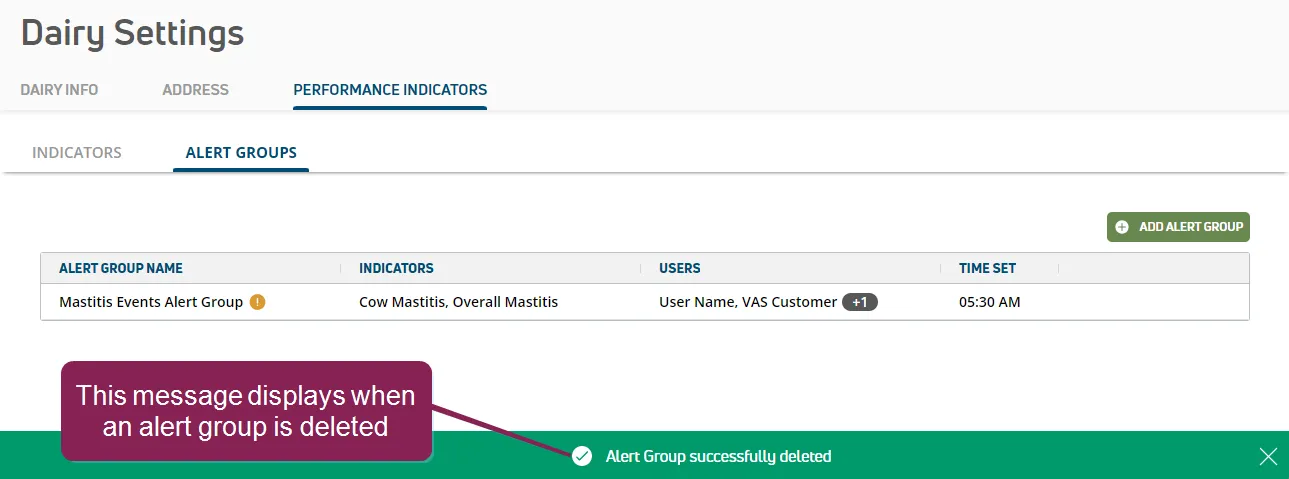Image resolution: width=1289 pixels, height=479 pixels.
Task: Sort by Alert Group Name column header
Action: click(x=121, y=268)
